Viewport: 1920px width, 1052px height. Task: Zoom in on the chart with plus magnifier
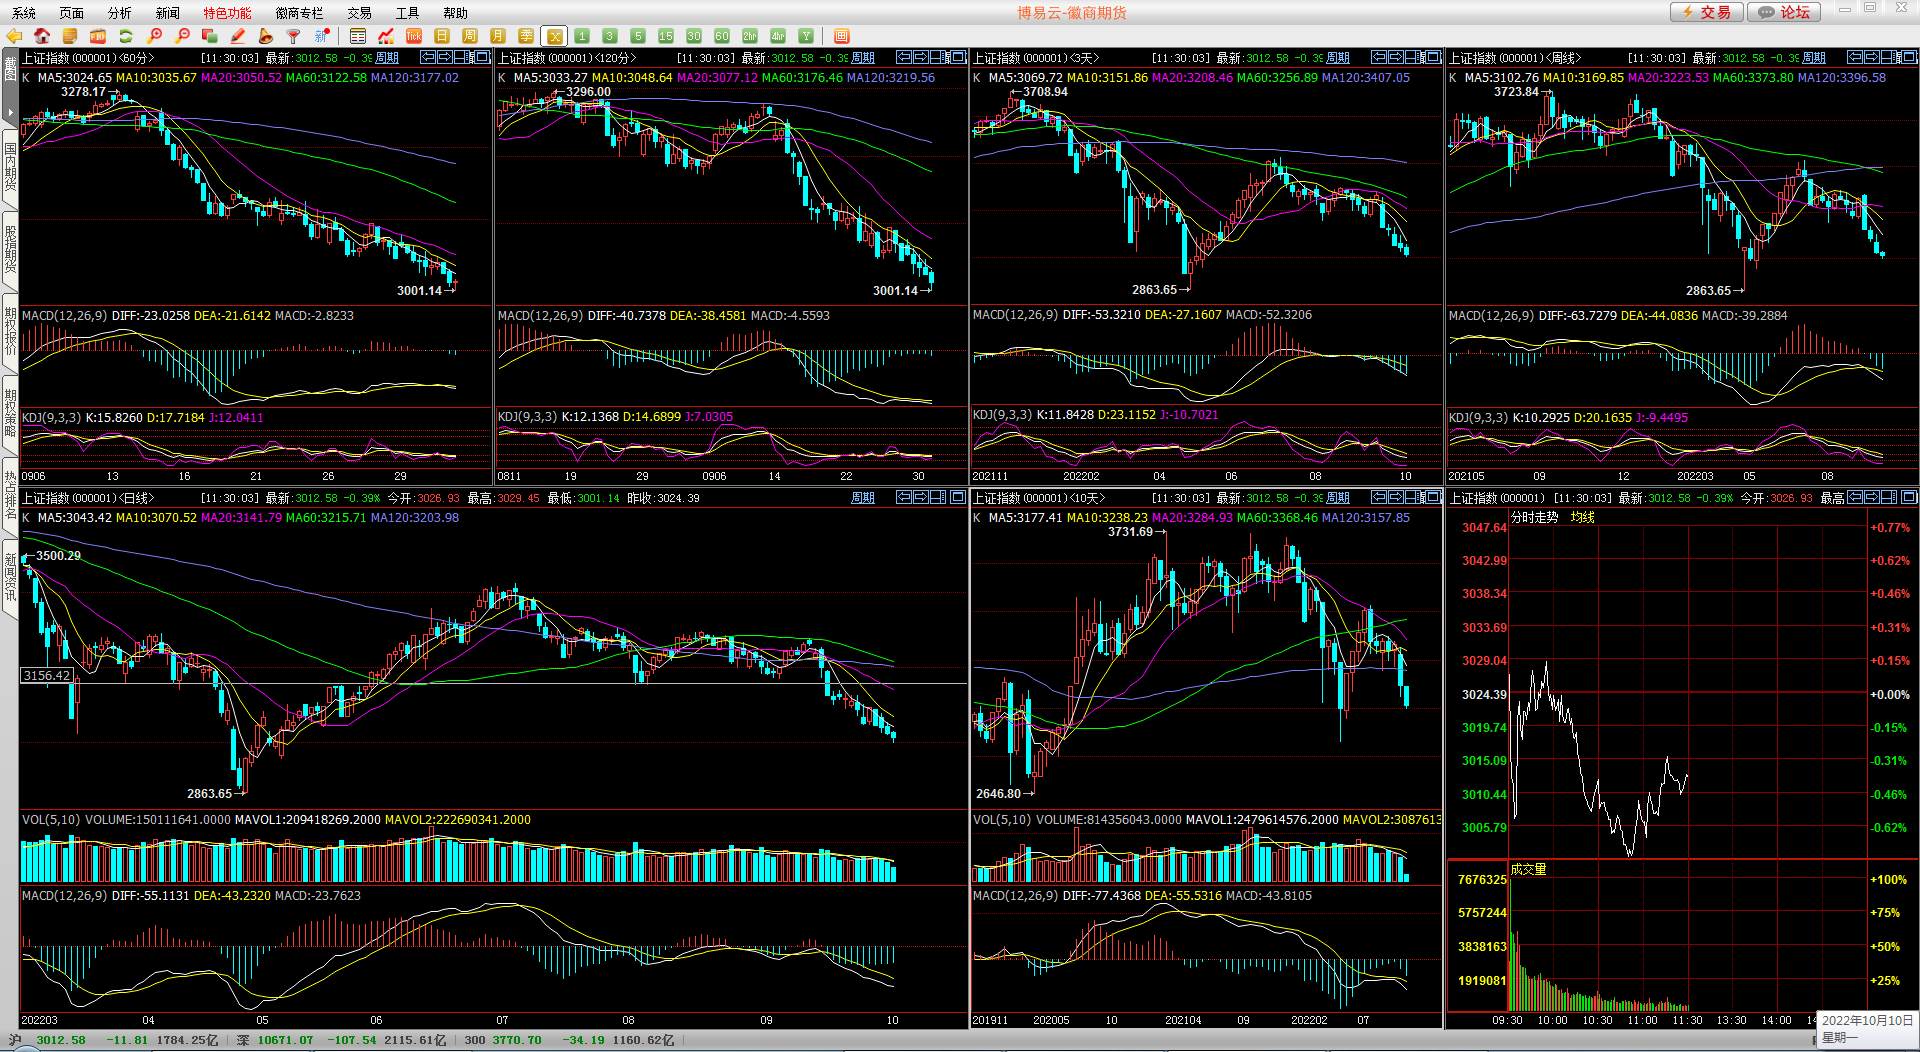pos(154,36)
